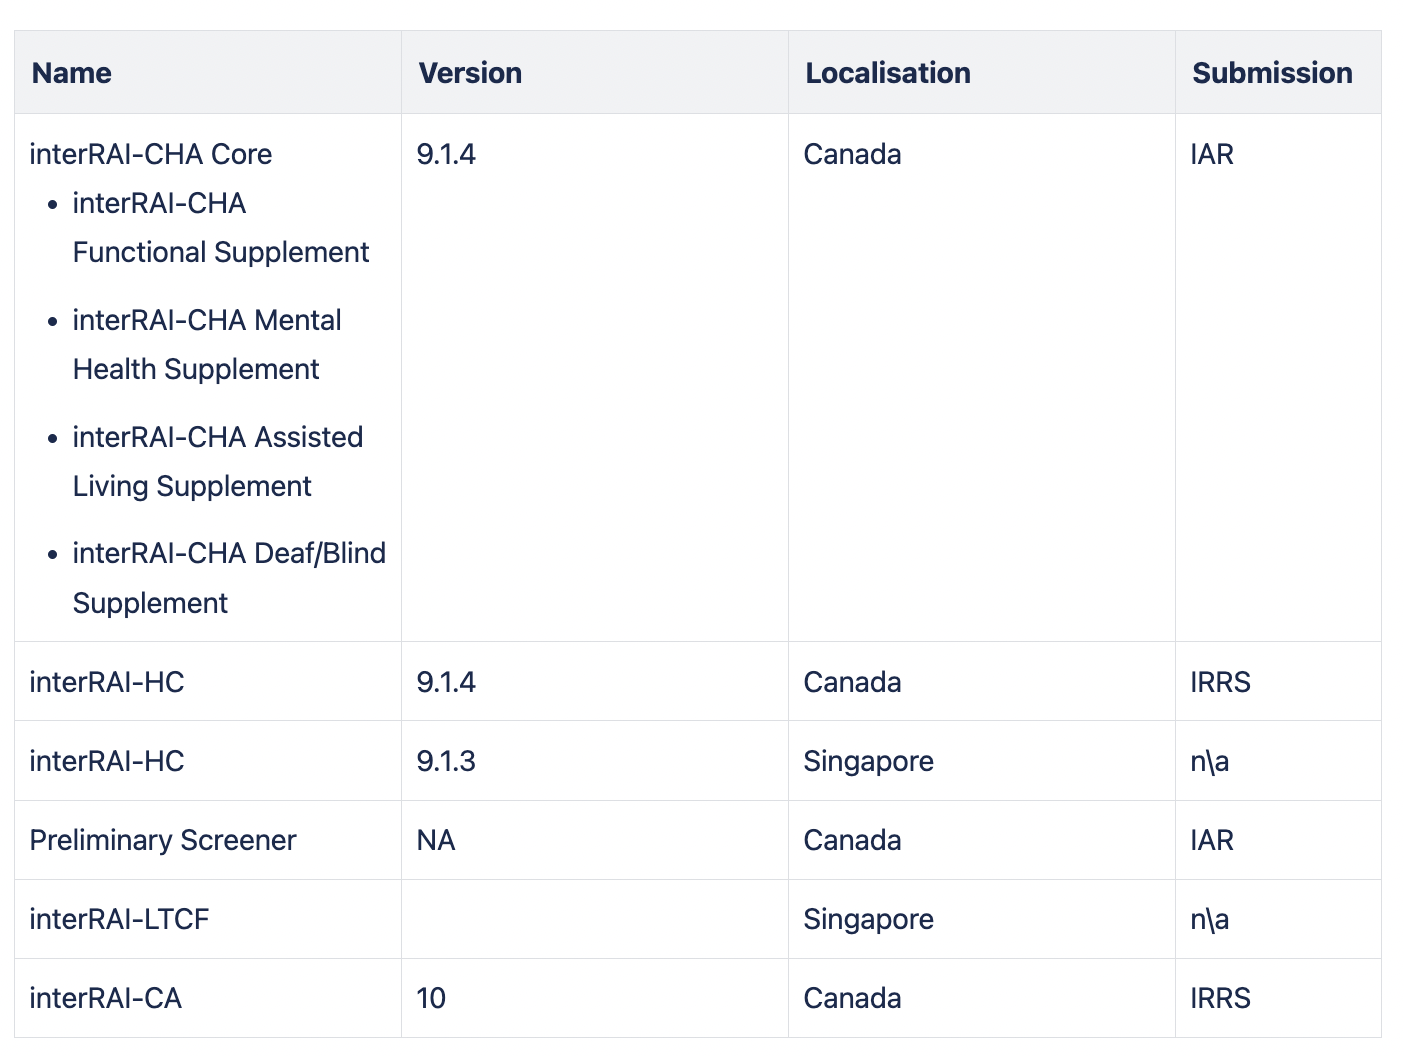Click Singapore in the interRAI-LTCF row
The width and height of the screenshot is (1404, 1056).
pyautogui.click(x=868, y=919)
